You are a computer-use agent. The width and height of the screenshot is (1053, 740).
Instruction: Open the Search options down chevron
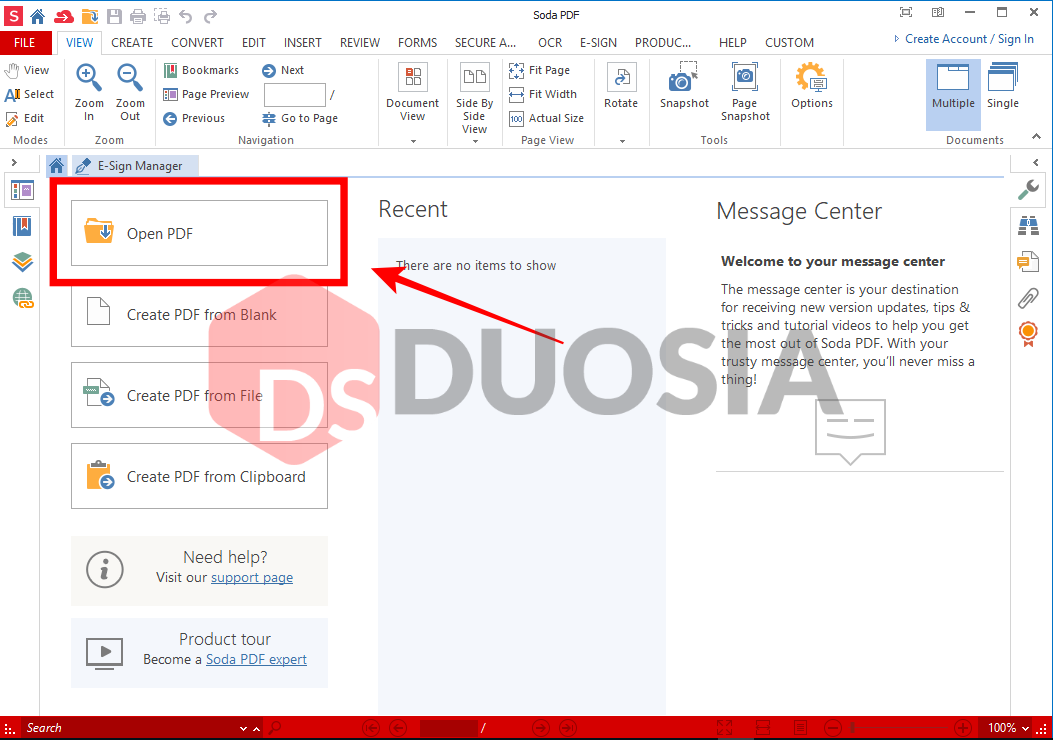point(243,729)
